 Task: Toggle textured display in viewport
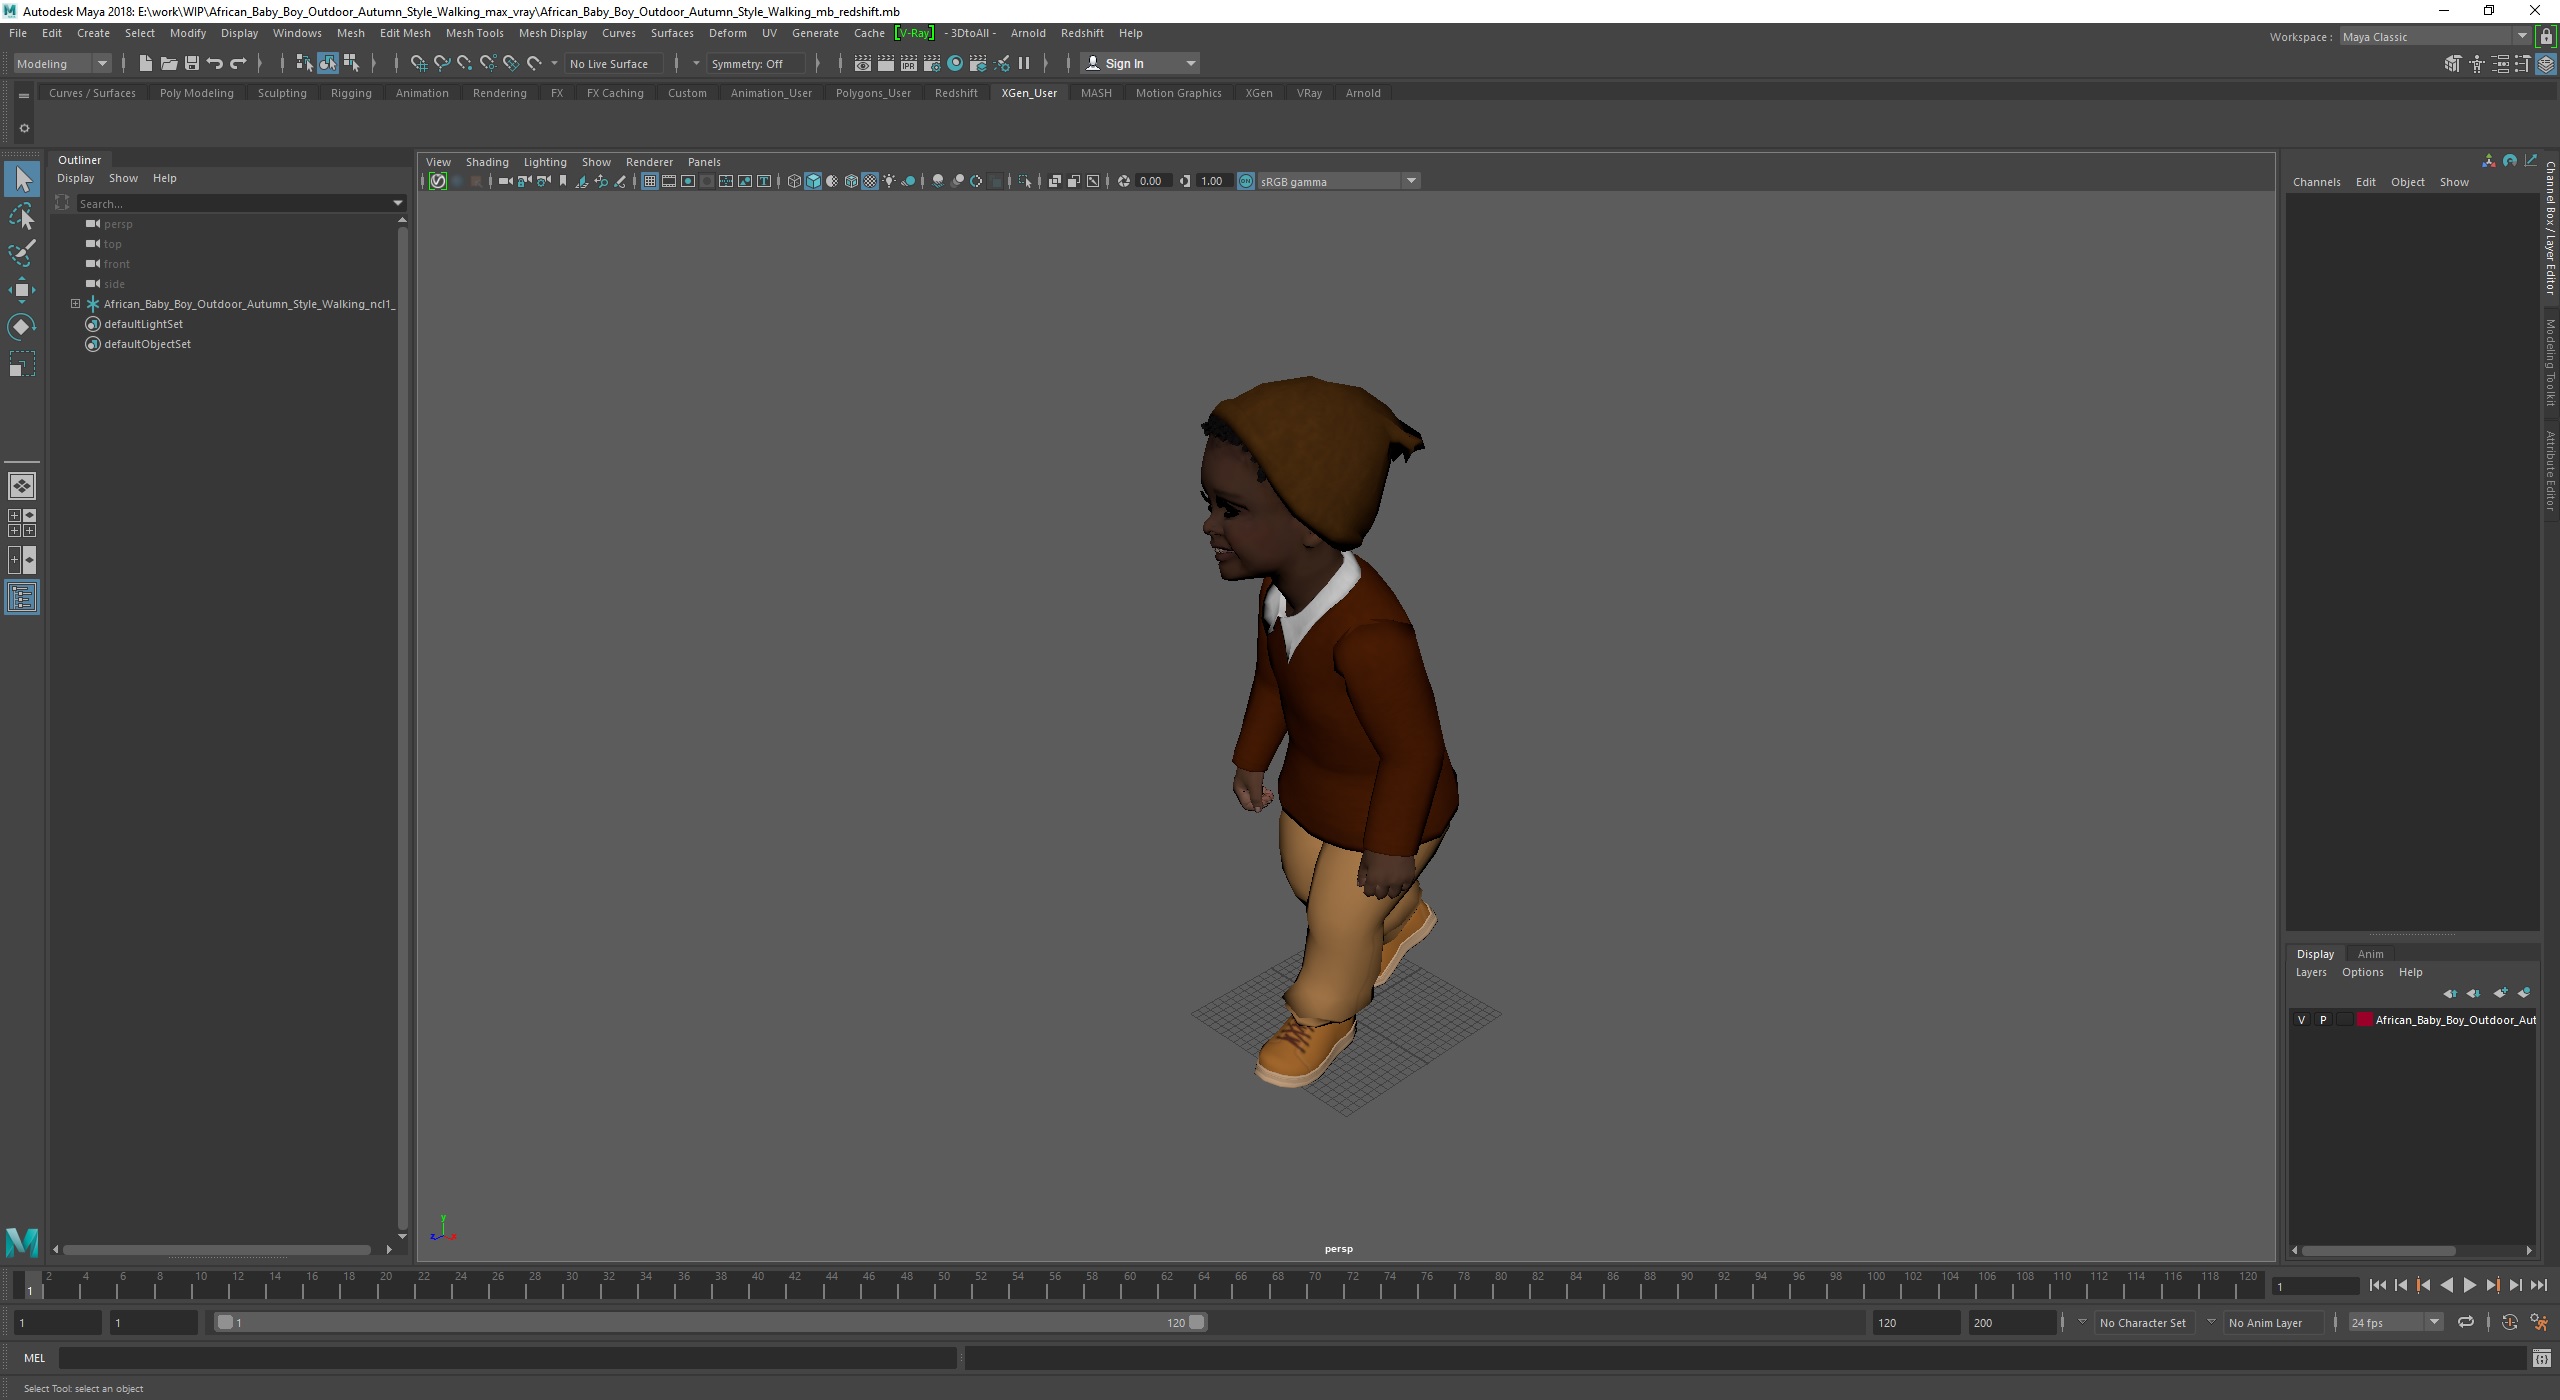click(x=870, y=181)
